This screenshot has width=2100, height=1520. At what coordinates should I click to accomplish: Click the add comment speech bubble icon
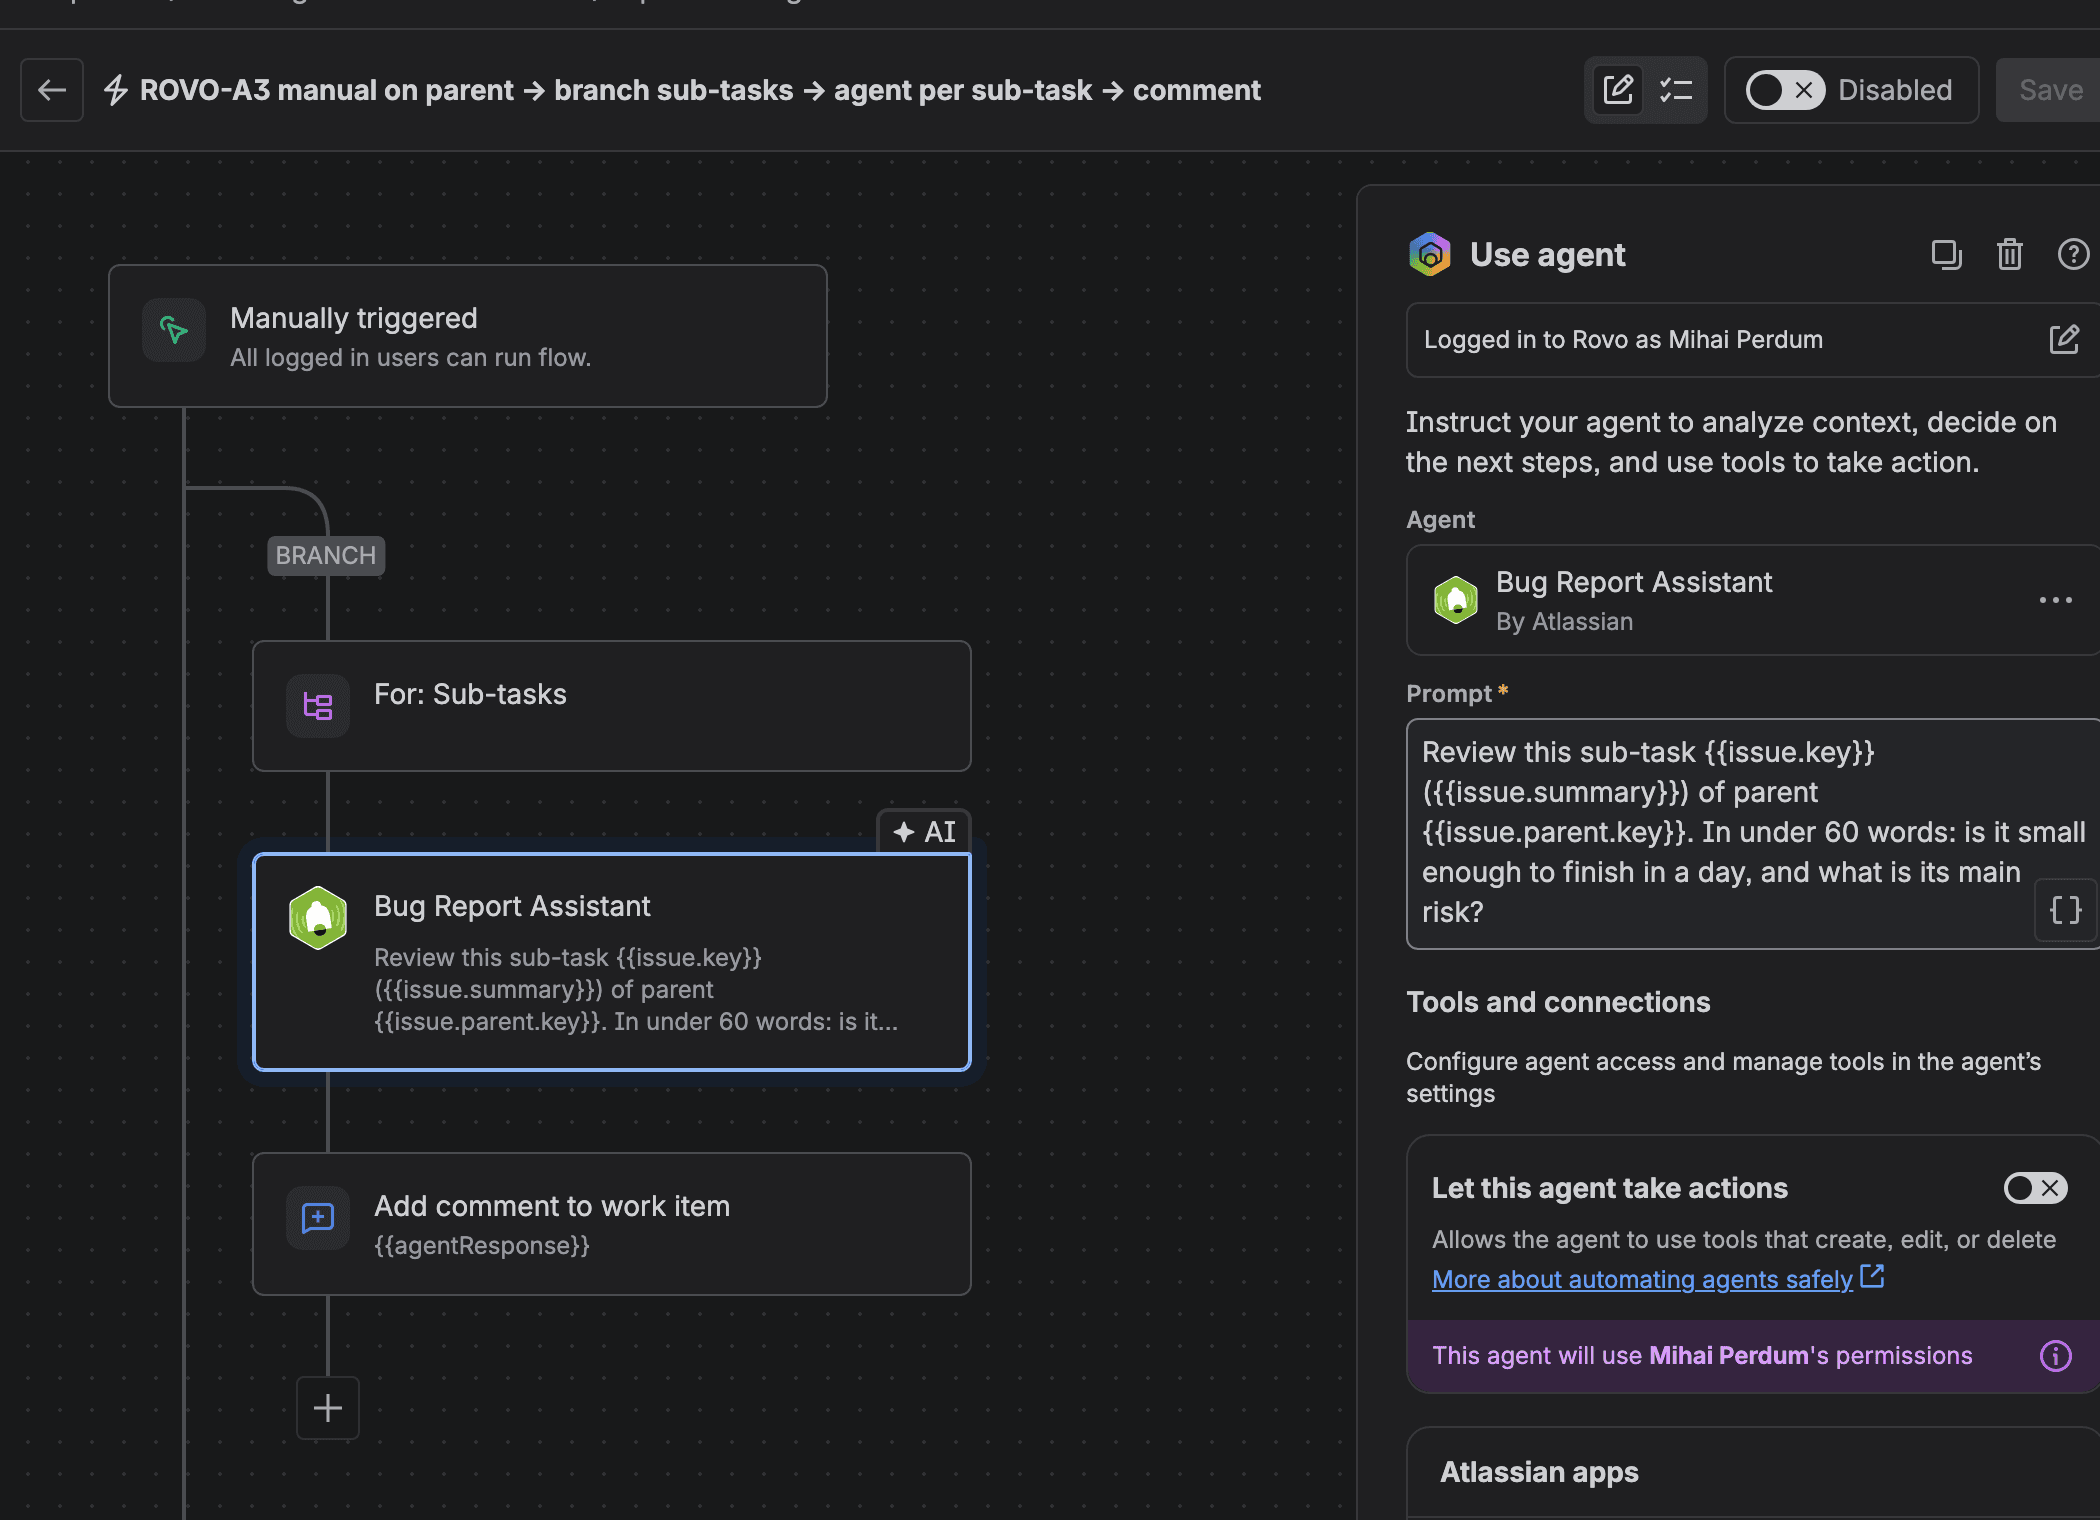click(318, 1218)
